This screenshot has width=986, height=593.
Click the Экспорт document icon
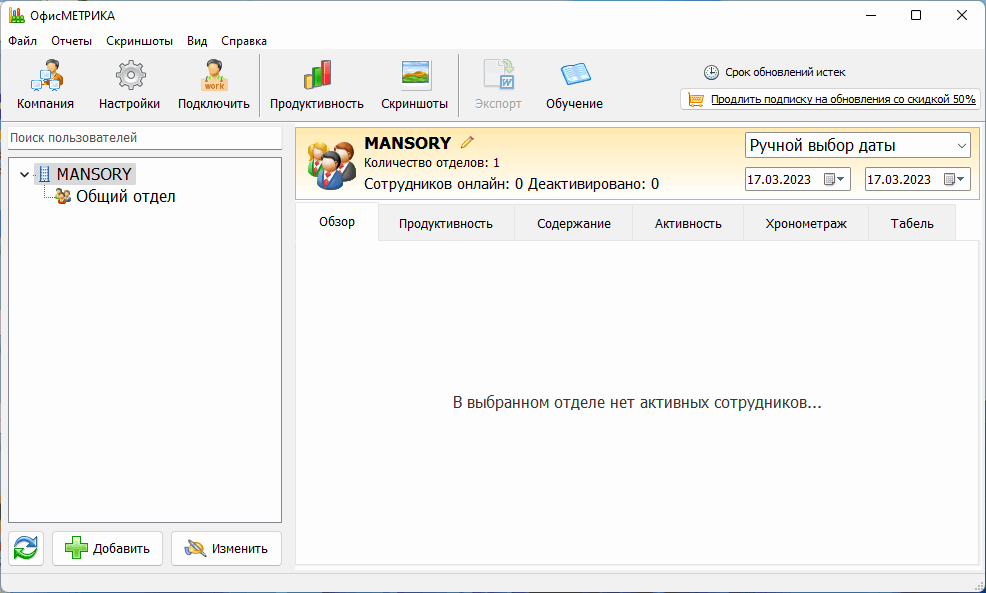pos(499,74)
